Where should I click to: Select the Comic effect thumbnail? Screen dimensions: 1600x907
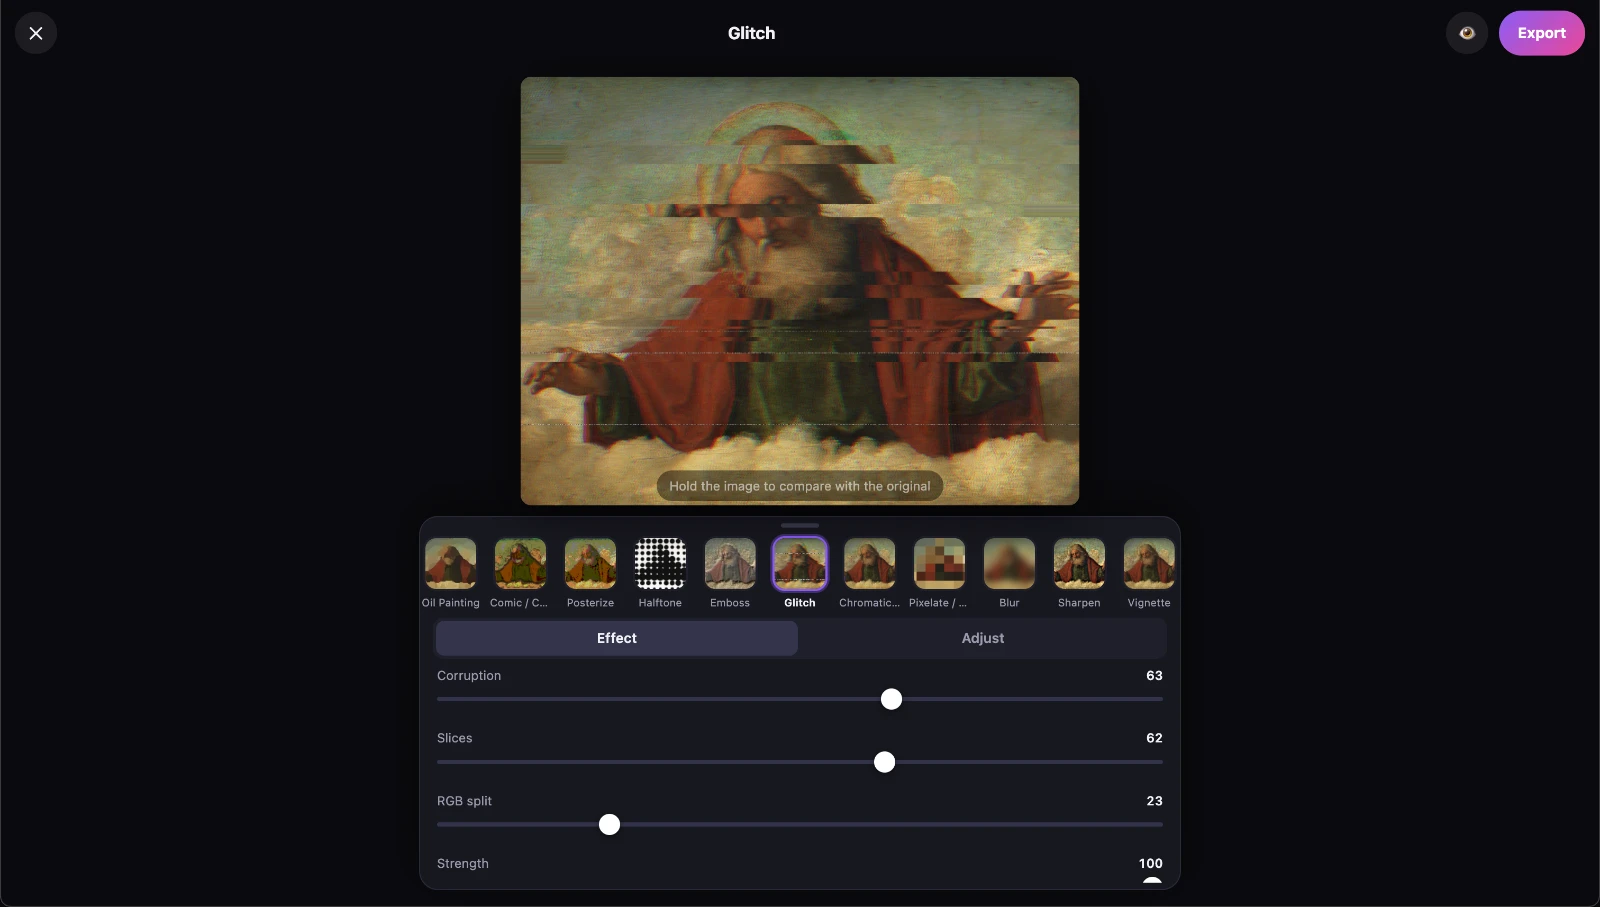click(520, 563)
